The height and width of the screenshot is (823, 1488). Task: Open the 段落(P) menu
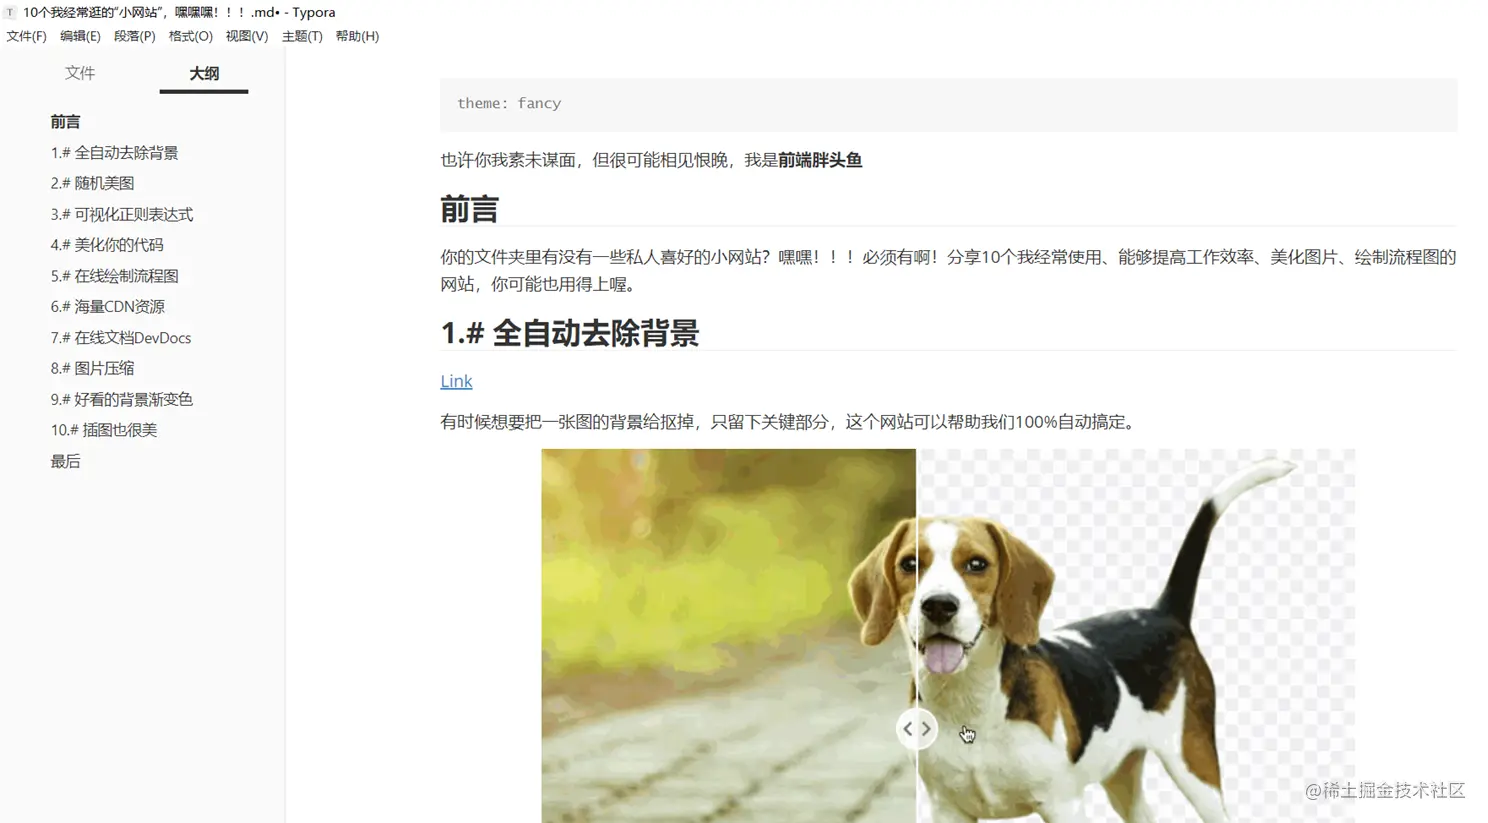134,36
